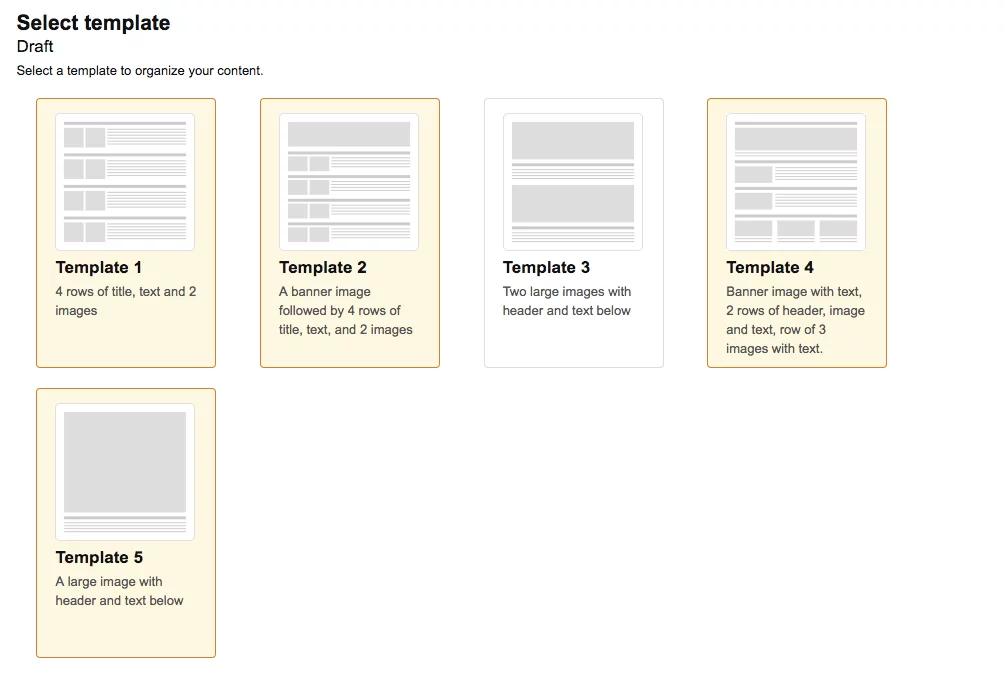The height and width of the screenshot is (675, 1005).
Task: Click the Template 4 title
Action: click(x=770, y=267)
